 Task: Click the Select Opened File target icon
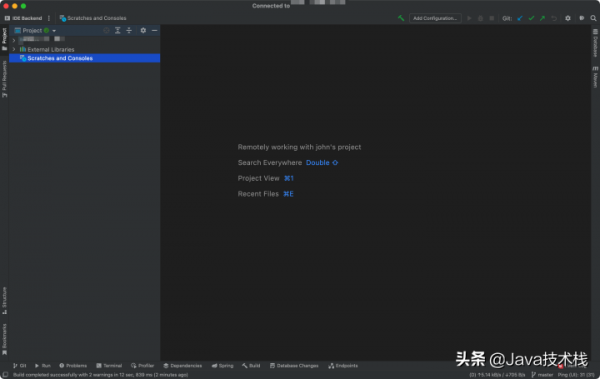106,30
